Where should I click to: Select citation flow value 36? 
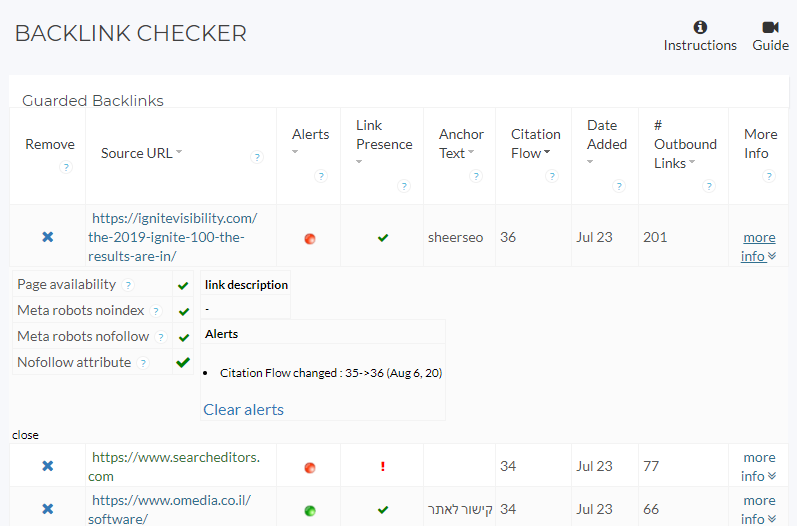click(x=508, y=237)
